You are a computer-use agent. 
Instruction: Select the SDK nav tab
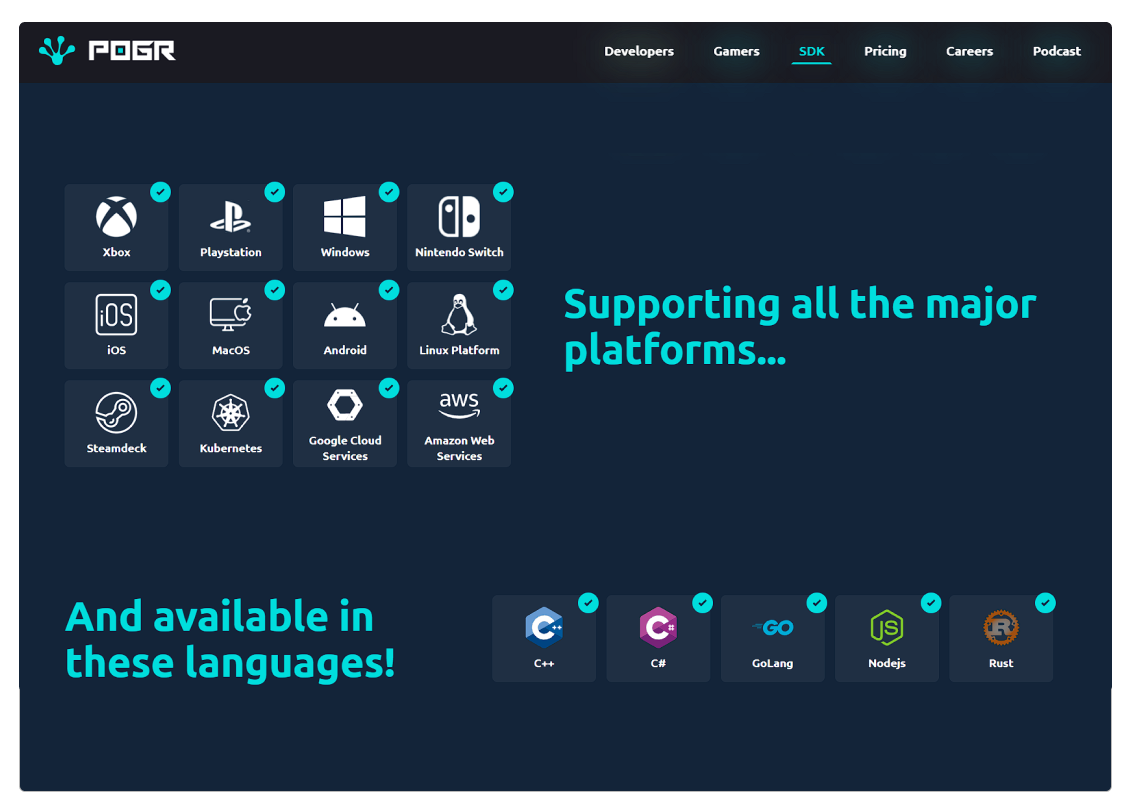pos(811,51)
